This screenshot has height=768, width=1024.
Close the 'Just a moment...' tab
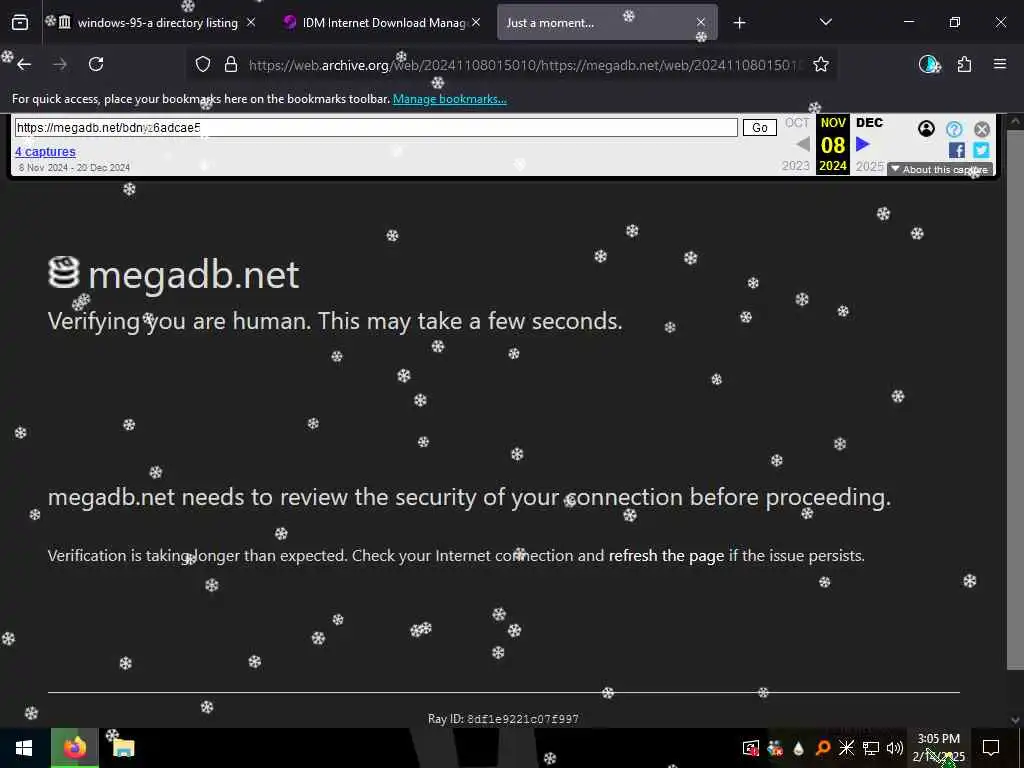point(701,22)
